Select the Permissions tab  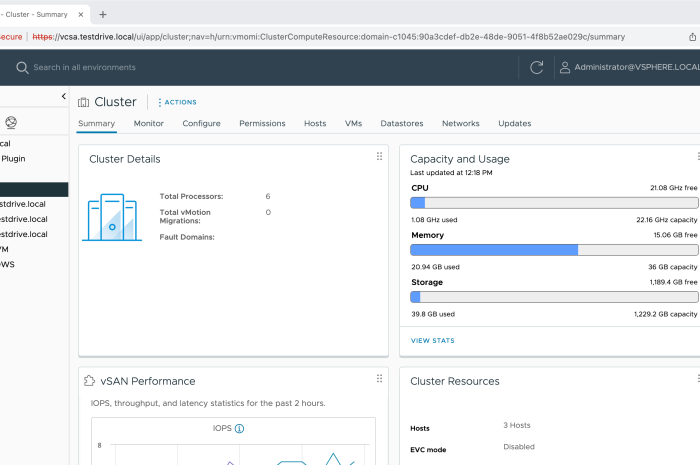coord(262,123)
